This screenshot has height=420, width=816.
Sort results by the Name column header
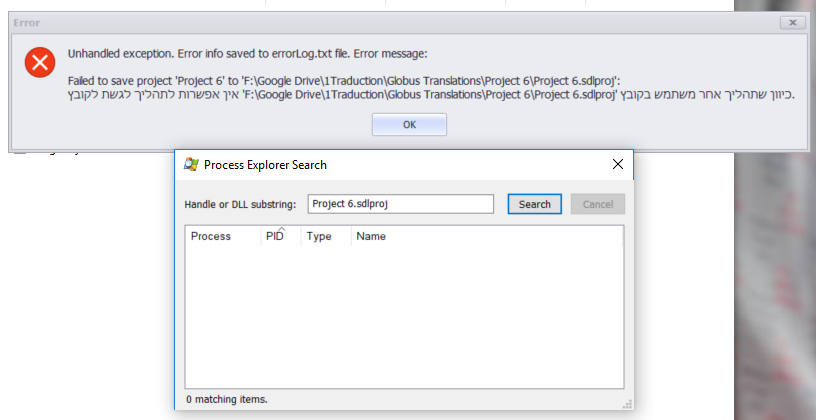(x=371, y=236)
